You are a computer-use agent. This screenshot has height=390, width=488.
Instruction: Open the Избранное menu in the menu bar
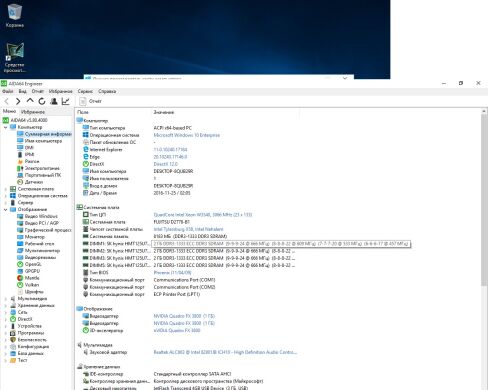click(x=60, y=91)
